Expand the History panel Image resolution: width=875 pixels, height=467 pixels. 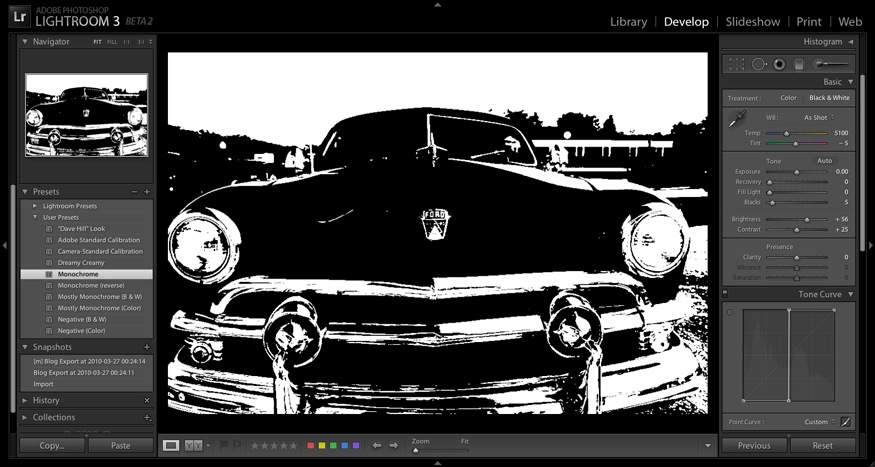pos(25,400)
